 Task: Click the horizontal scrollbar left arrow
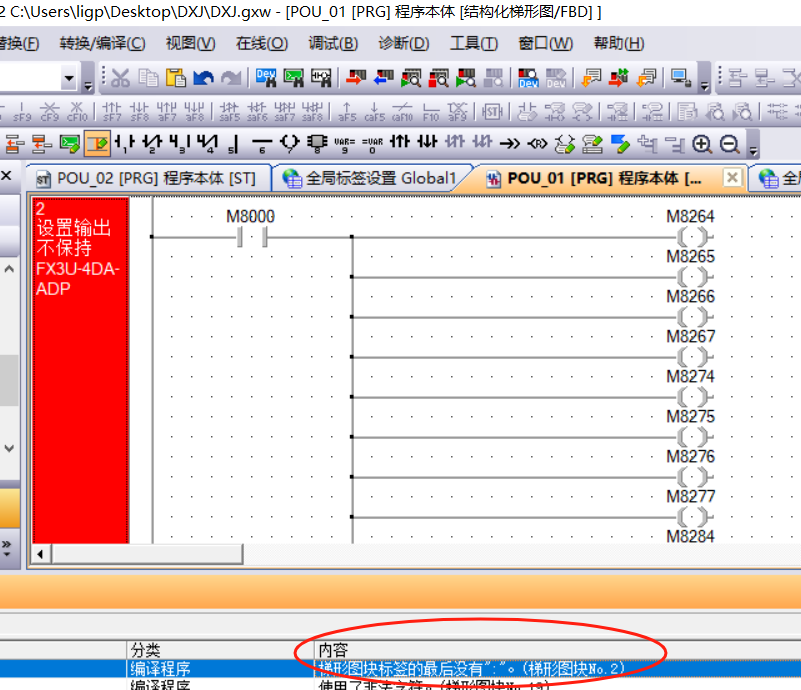[x=41, y=553]
